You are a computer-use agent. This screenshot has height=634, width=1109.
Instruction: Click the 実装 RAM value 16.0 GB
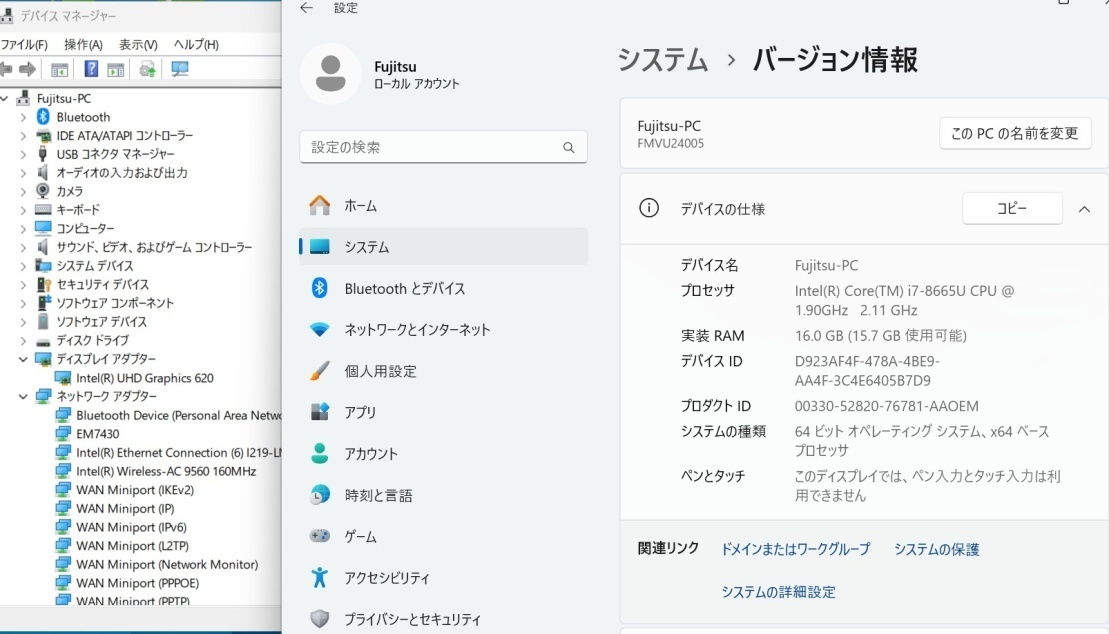click(x=881, y=335)
